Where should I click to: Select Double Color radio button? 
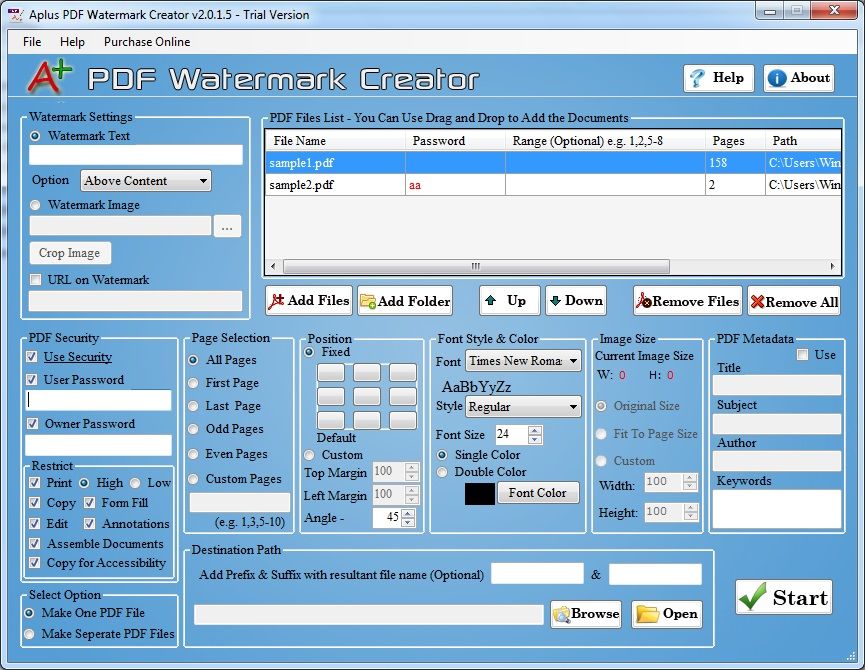(442, 472)
